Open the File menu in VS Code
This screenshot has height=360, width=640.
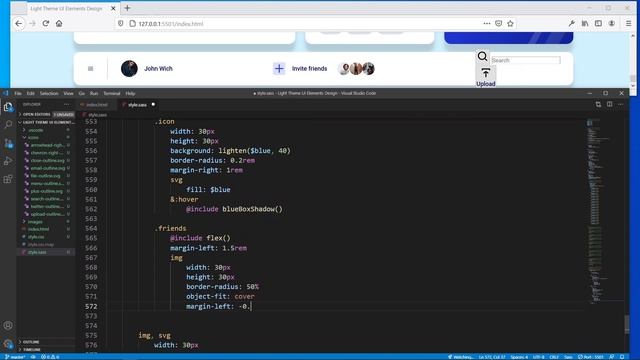18,93
